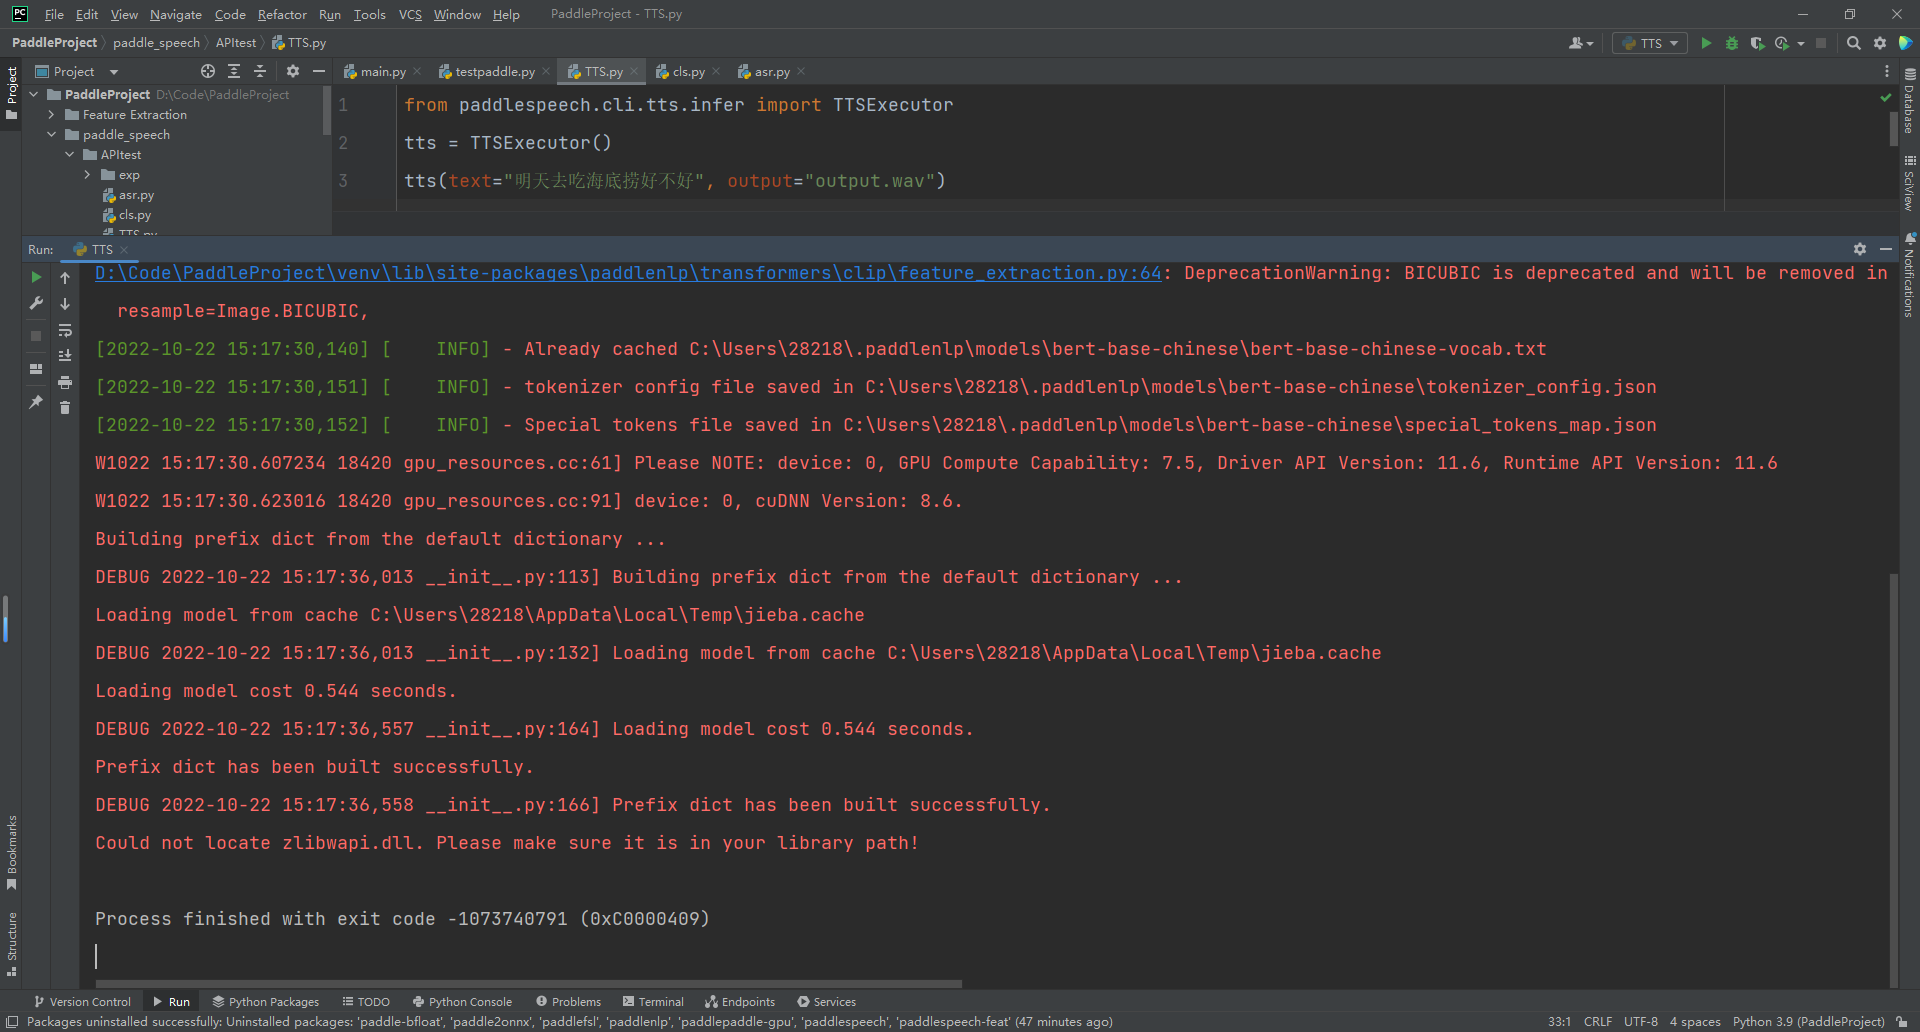Click the select opened file target icon
This screenshot has width=1920, height=1032.
[x=208, y=71]
